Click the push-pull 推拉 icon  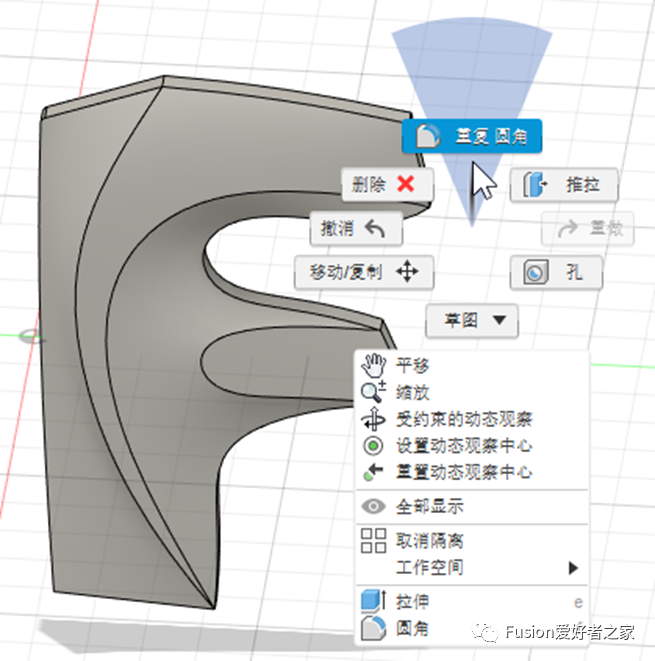(x=537, y=185)
